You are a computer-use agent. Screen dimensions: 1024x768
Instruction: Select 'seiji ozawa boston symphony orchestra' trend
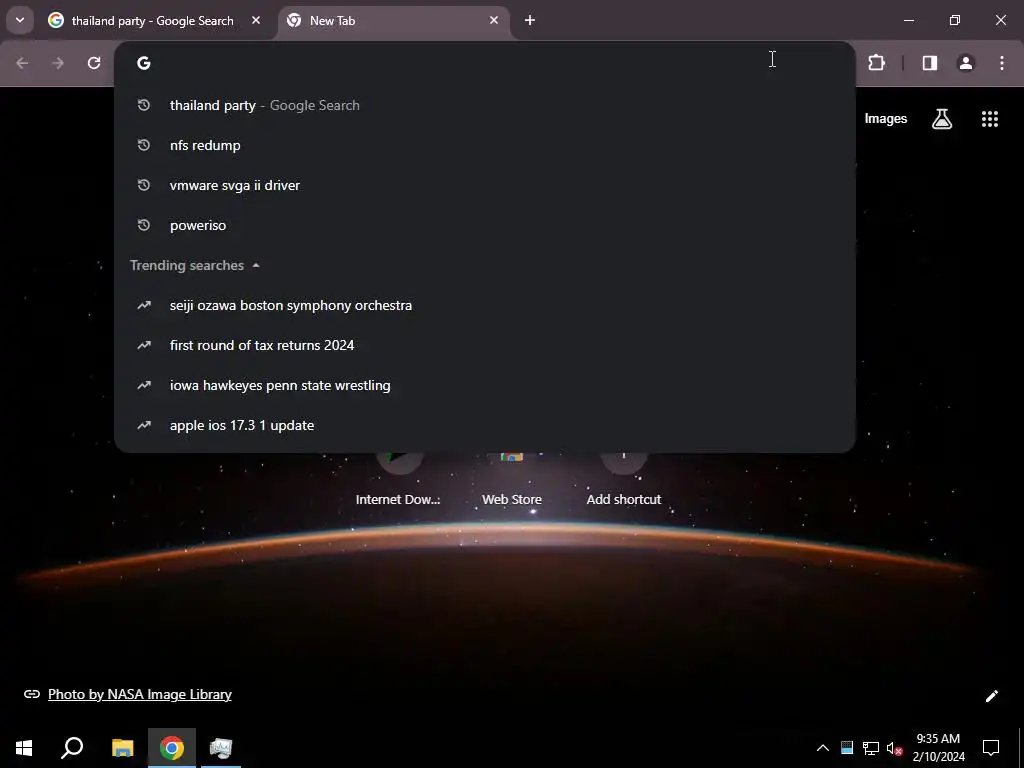pyautogui.click(x=485, y=305)
